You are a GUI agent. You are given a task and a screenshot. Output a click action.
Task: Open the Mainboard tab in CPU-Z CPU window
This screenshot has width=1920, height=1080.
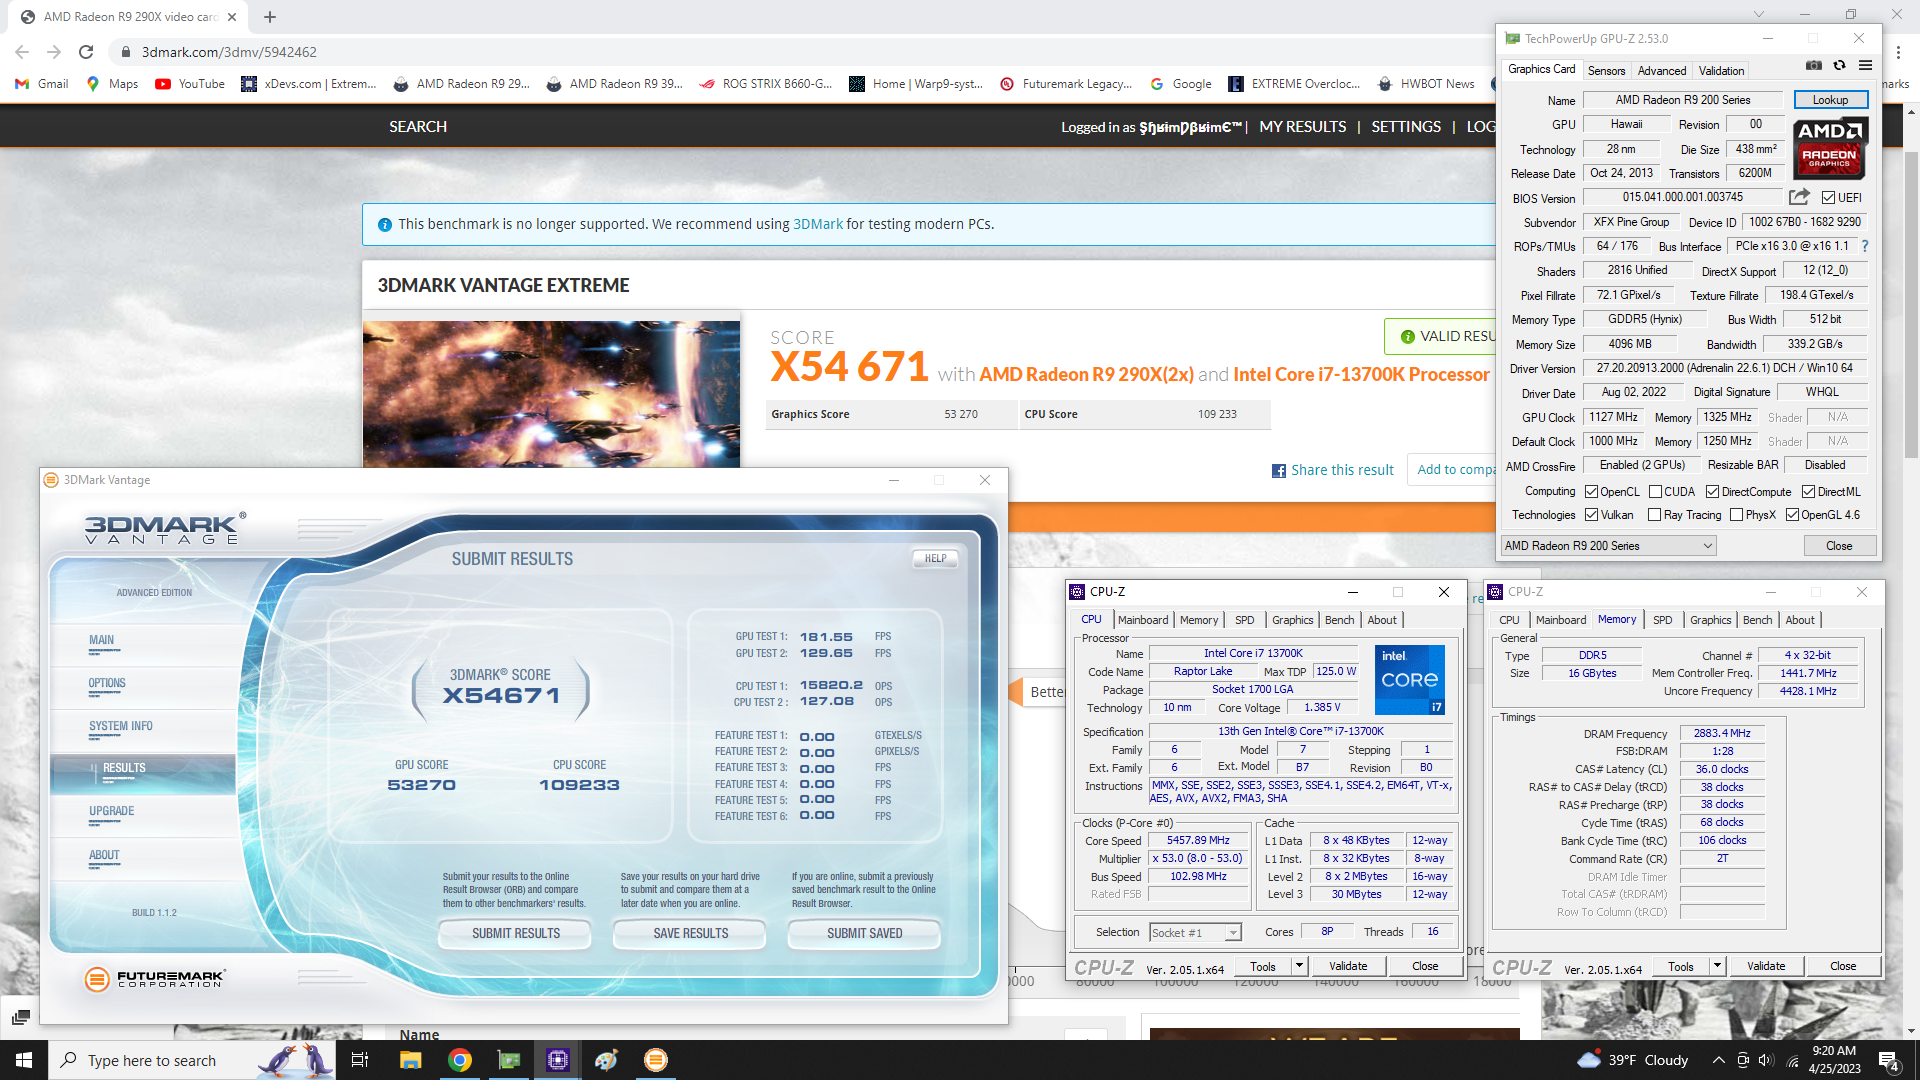point(1142,620)
